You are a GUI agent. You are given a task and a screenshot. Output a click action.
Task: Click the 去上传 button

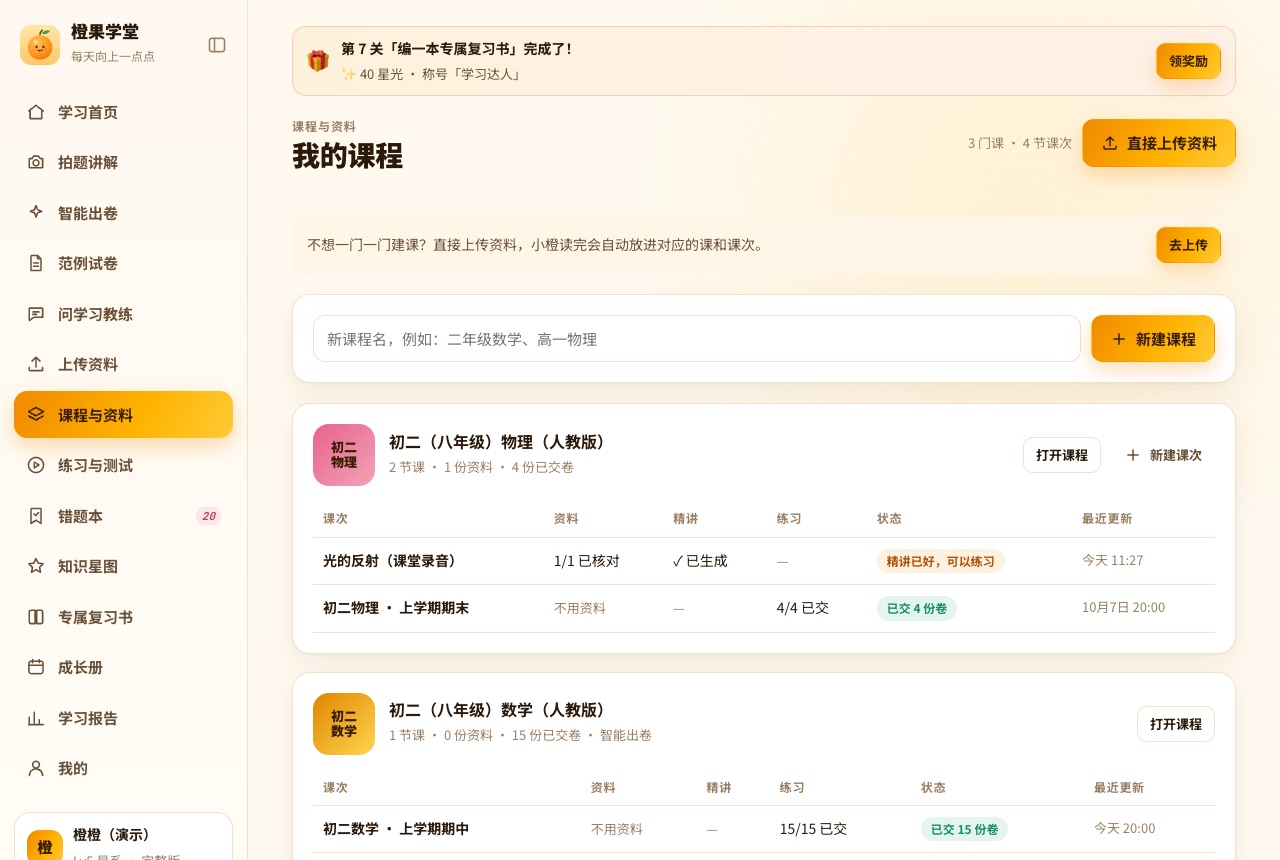pos(1188,245)
